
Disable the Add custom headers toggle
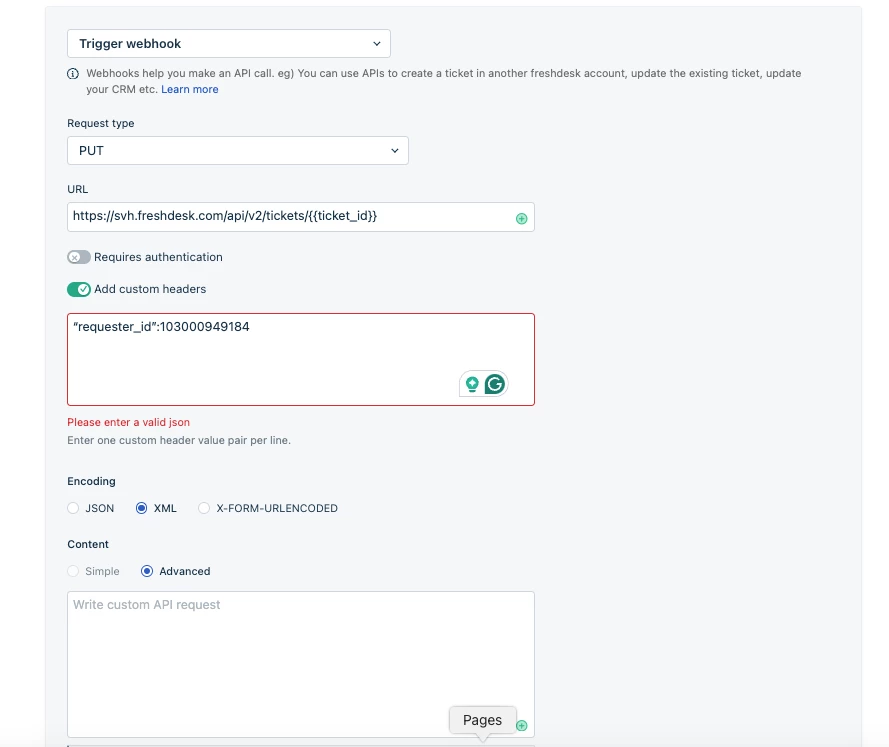79,290
